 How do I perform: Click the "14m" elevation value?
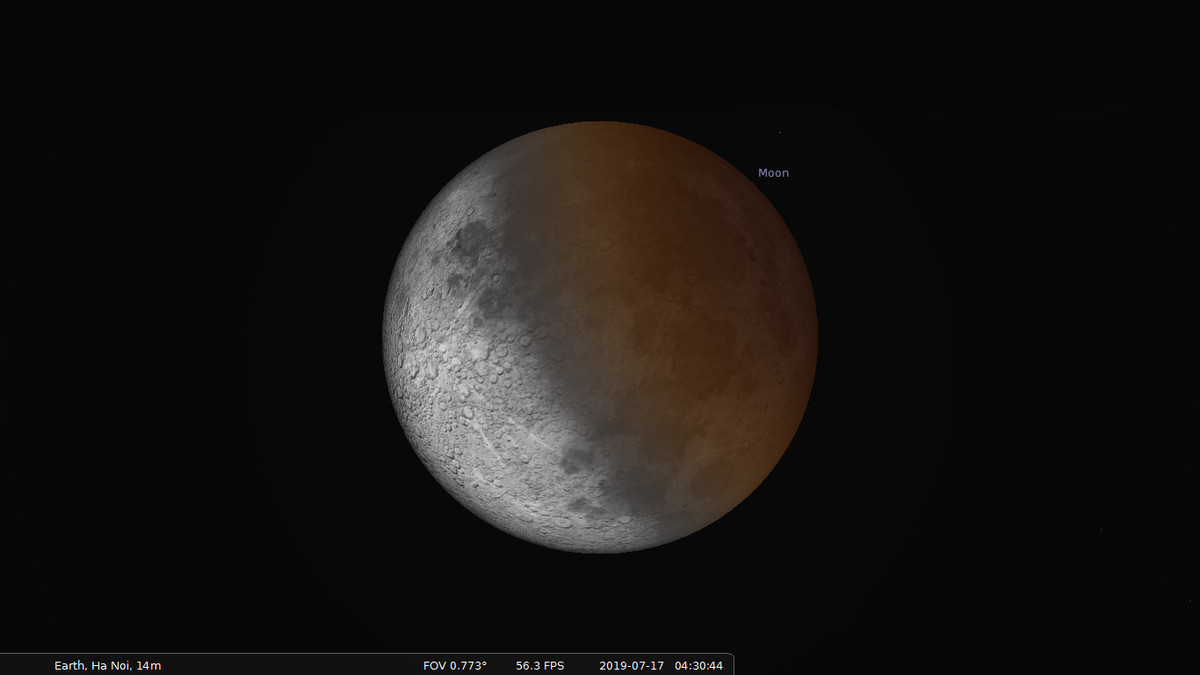click(x=149, y=665)
